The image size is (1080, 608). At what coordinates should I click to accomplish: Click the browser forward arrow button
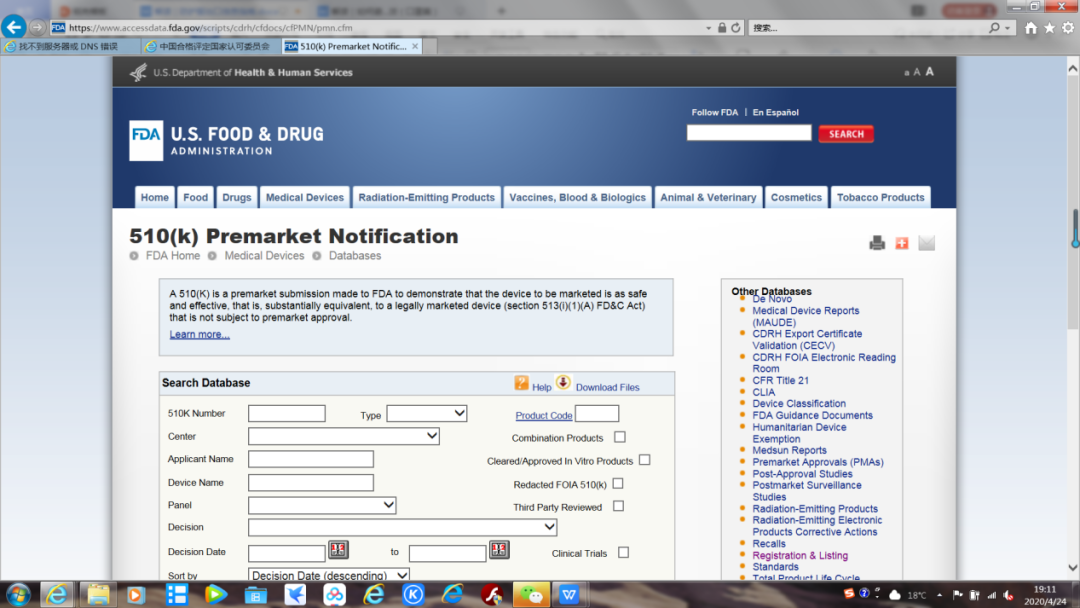point(37,28)
